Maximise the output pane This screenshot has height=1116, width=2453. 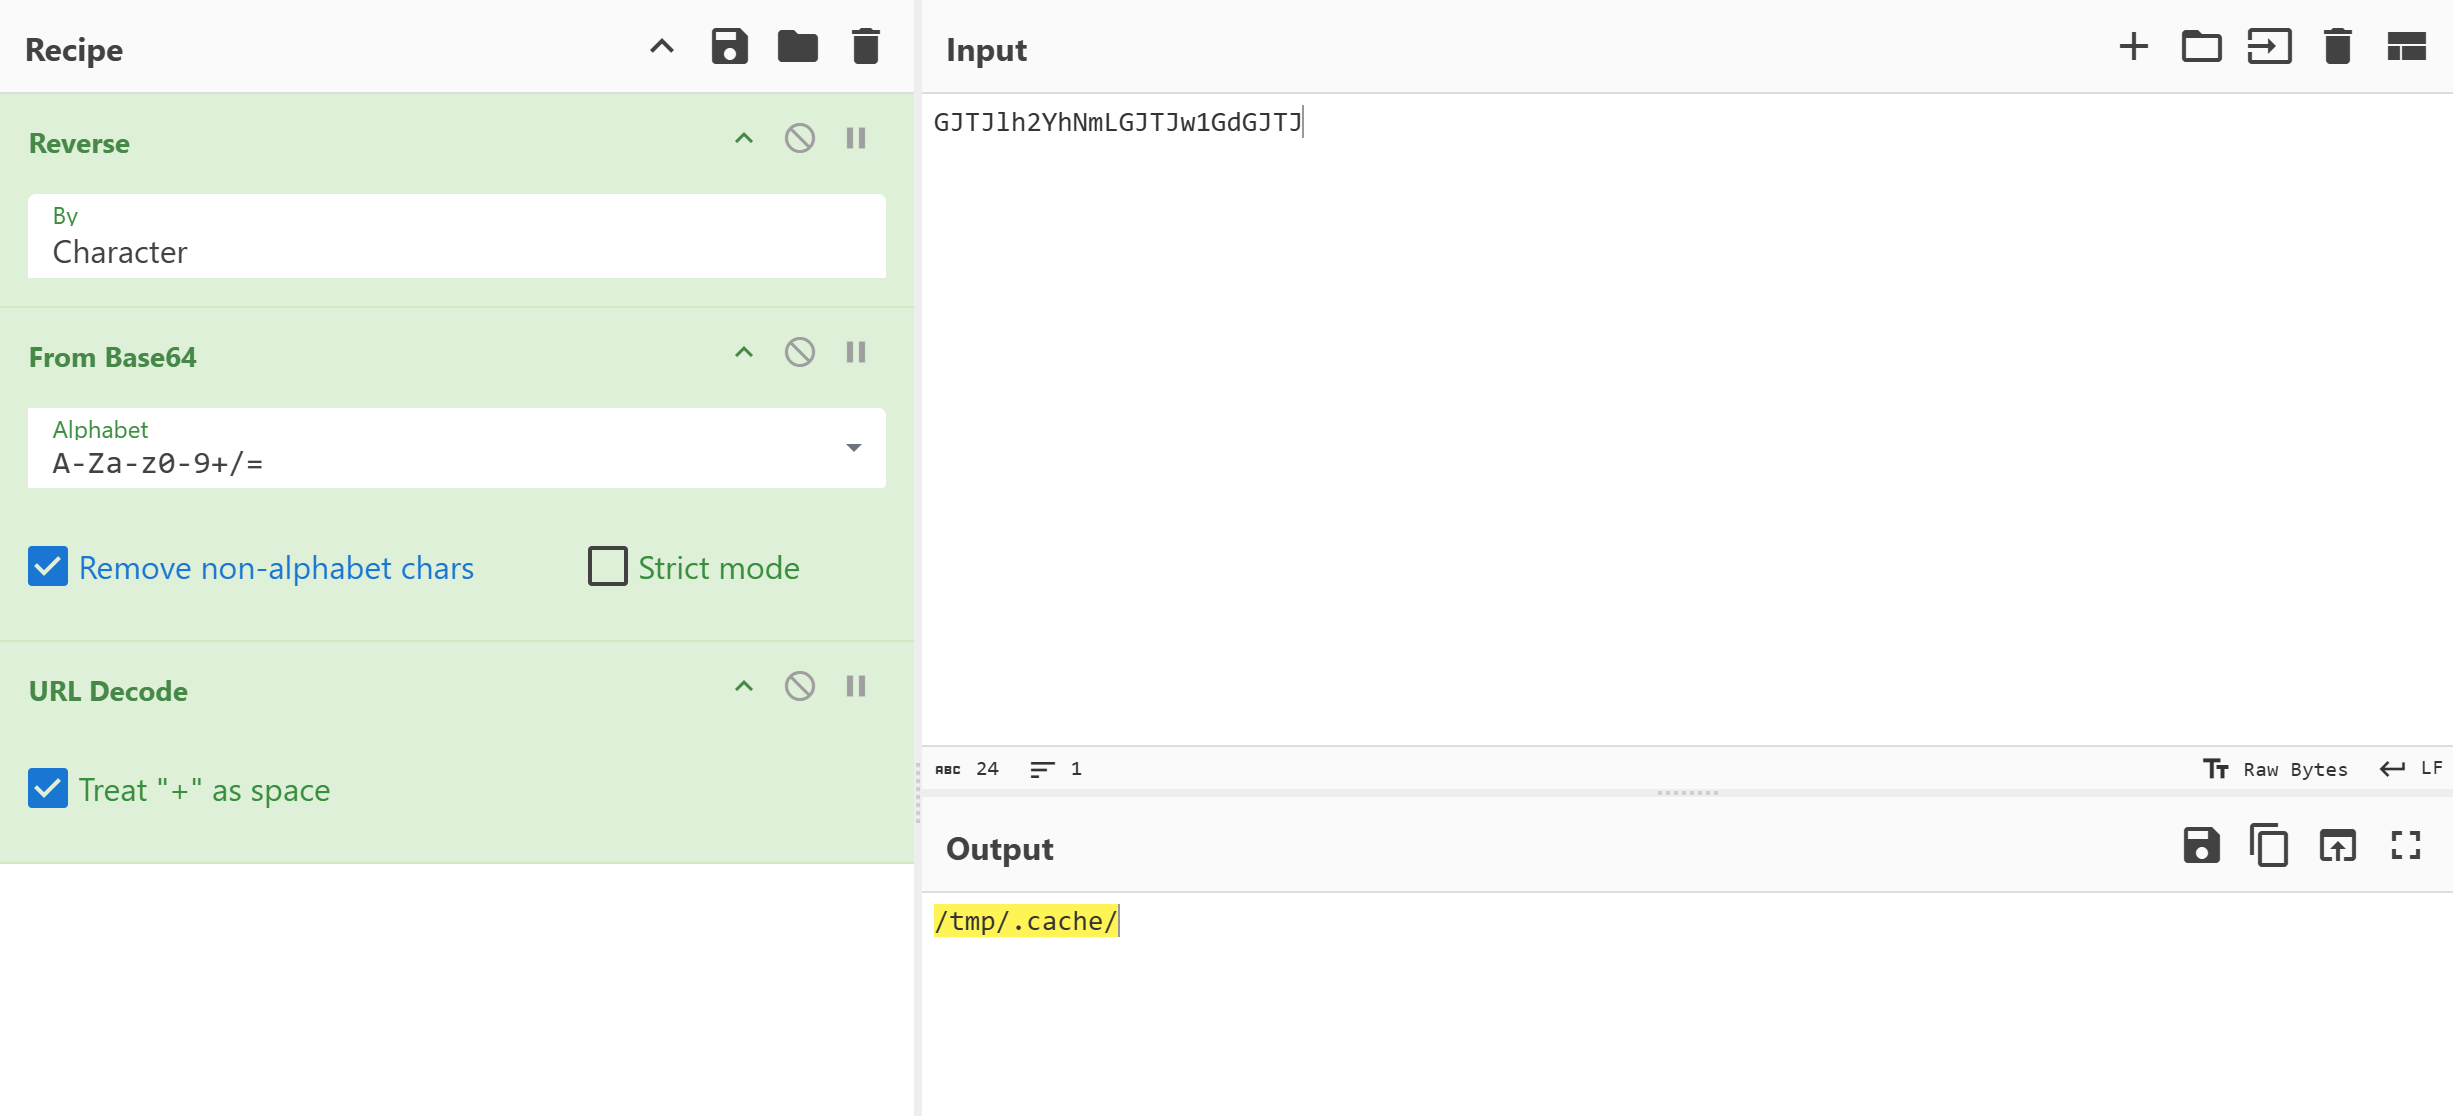tap(2405, 846)
